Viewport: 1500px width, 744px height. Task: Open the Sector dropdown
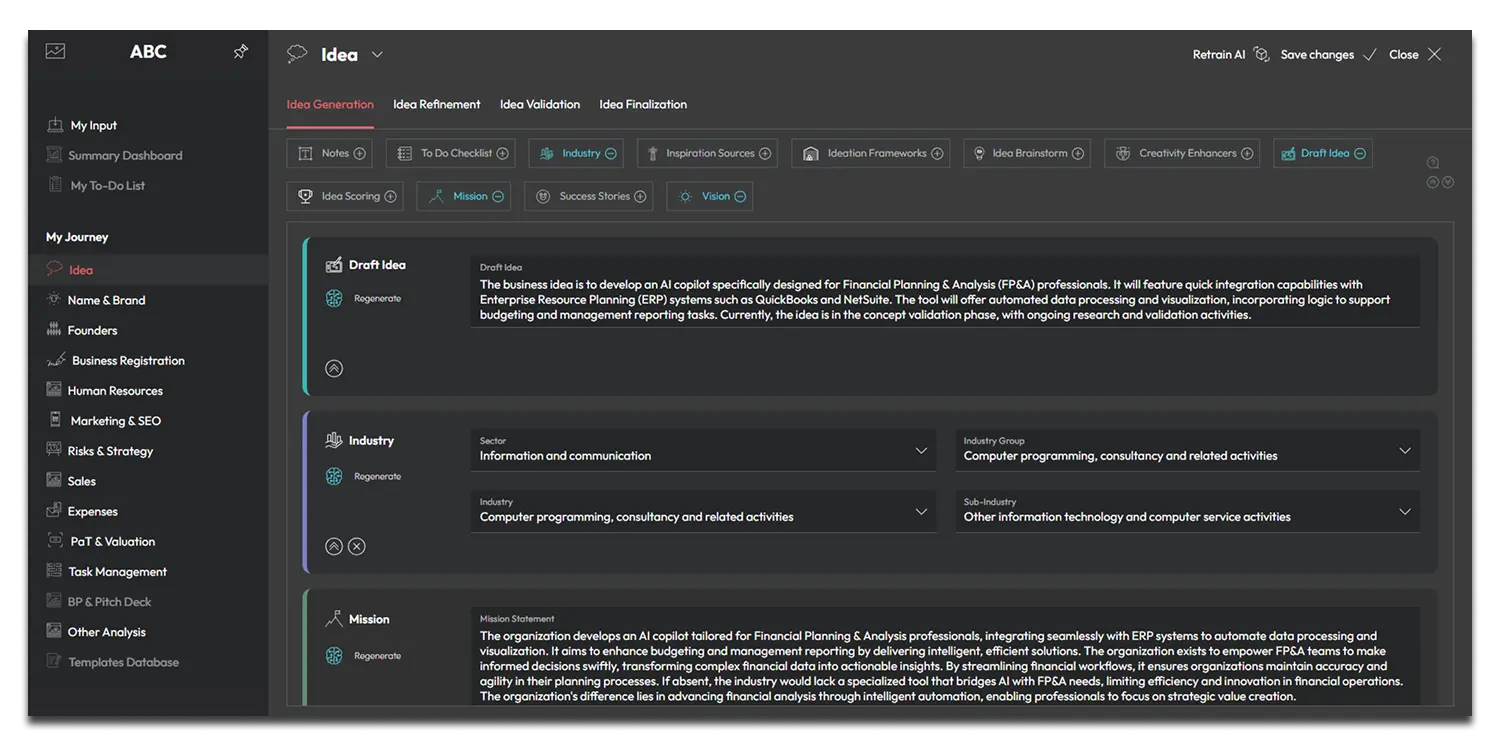[920, 451]
